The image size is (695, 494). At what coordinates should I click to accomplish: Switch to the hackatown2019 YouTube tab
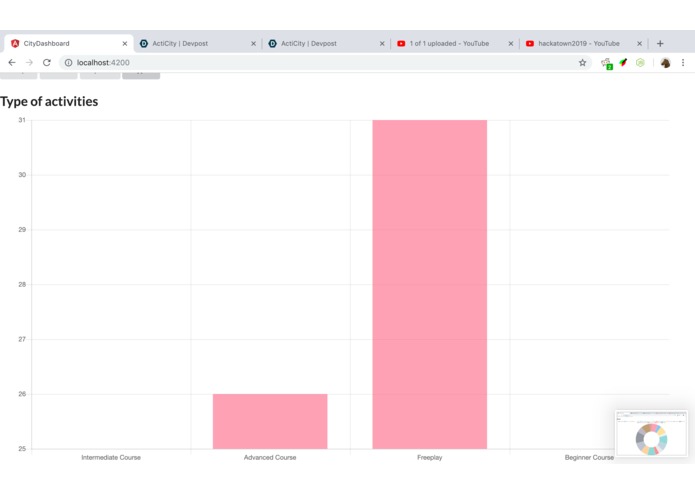[x=583, y=43]
